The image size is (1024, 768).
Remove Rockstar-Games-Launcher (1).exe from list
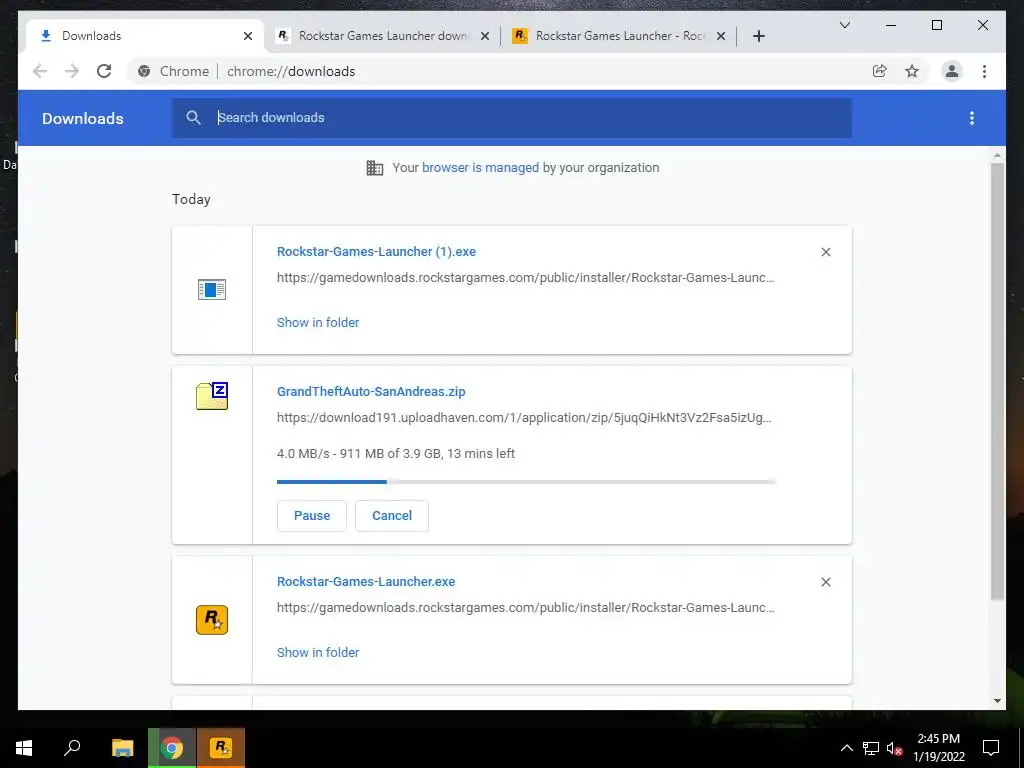825,252
